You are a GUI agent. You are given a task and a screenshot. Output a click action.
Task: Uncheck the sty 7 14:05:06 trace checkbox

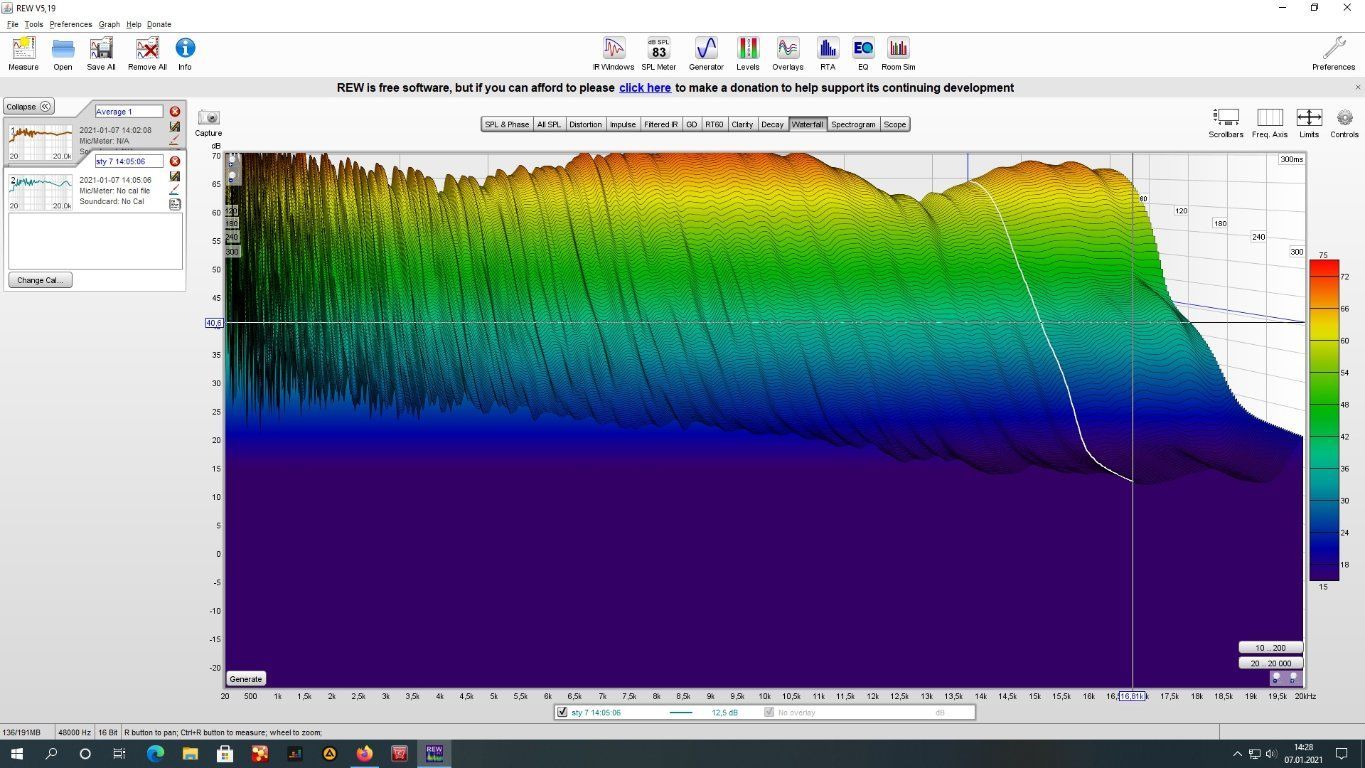point(563,713)
